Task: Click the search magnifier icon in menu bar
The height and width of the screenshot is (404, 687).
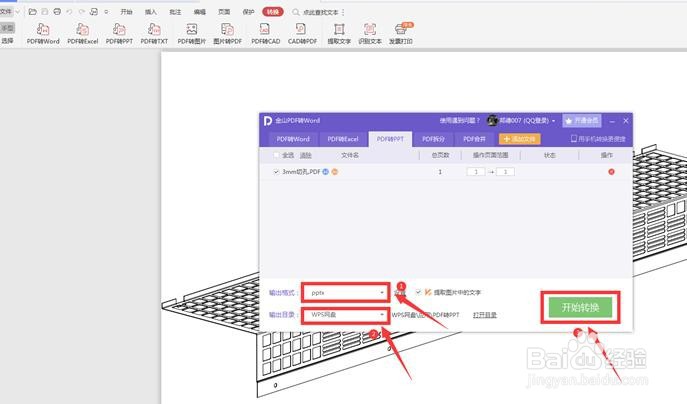Action: 296,12
